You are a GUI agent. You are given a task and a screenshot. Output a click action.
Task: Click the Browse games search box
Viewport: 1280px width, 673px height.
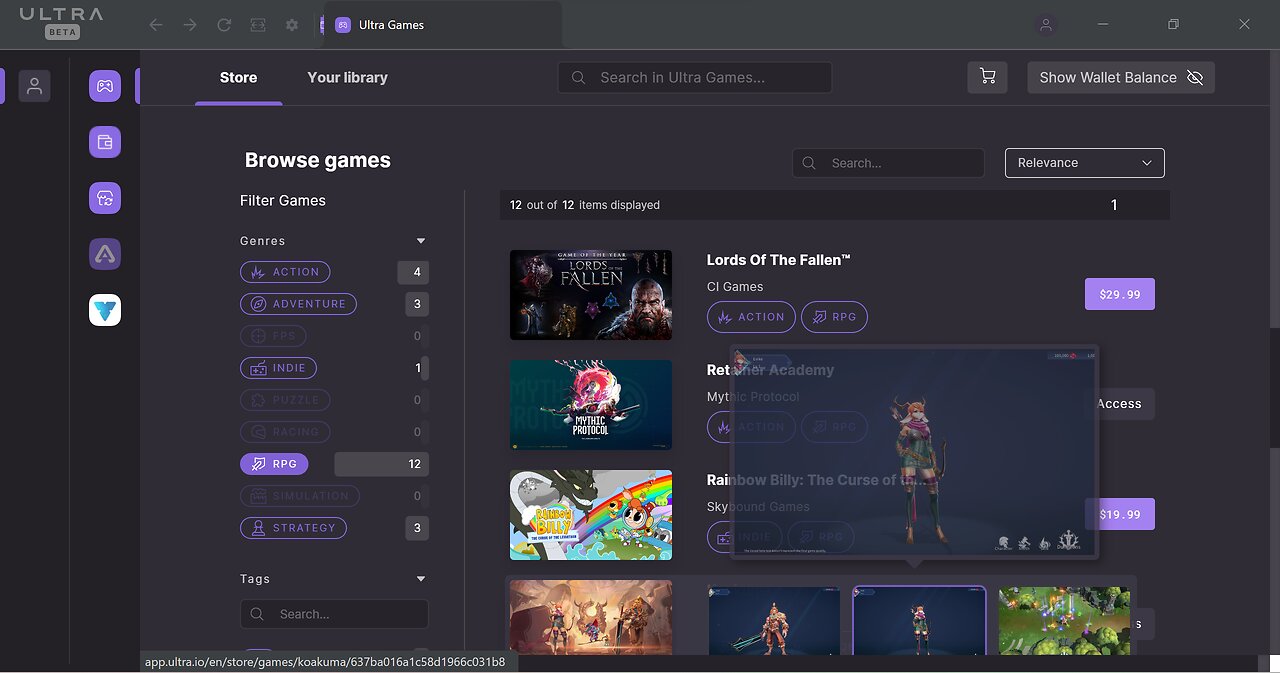click(888, 163)
